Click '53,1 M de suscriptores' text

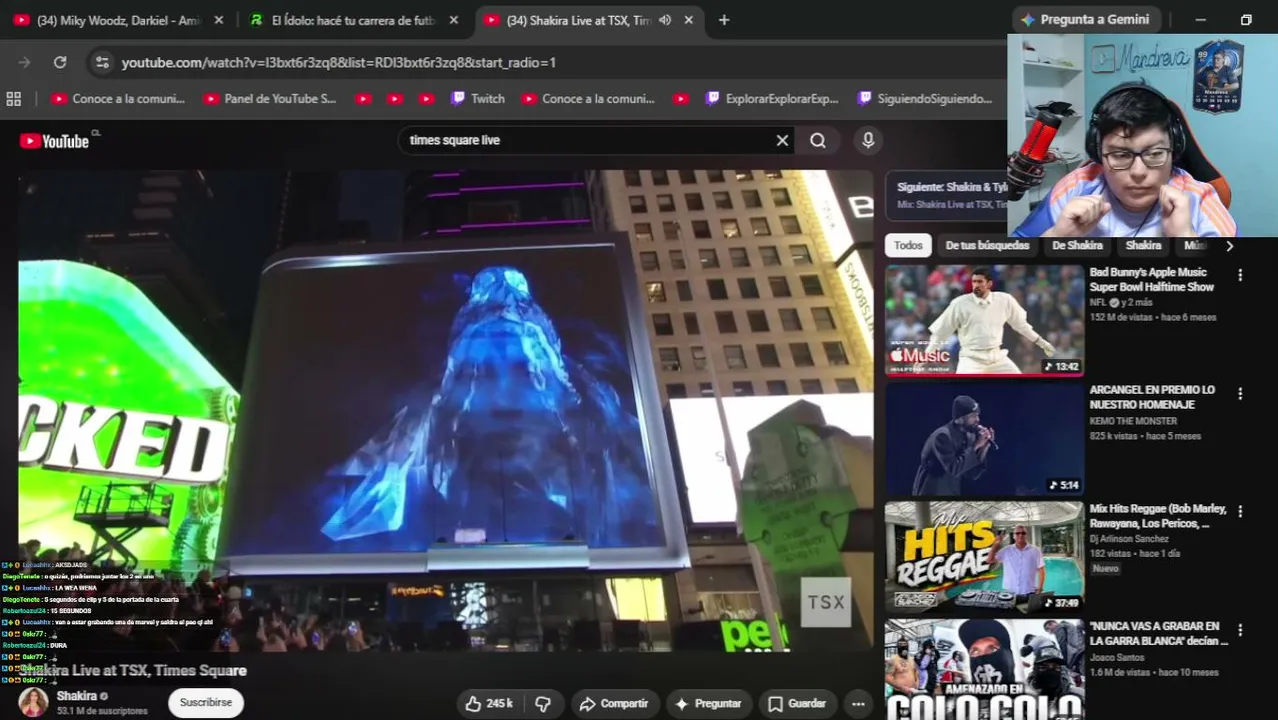102,711
